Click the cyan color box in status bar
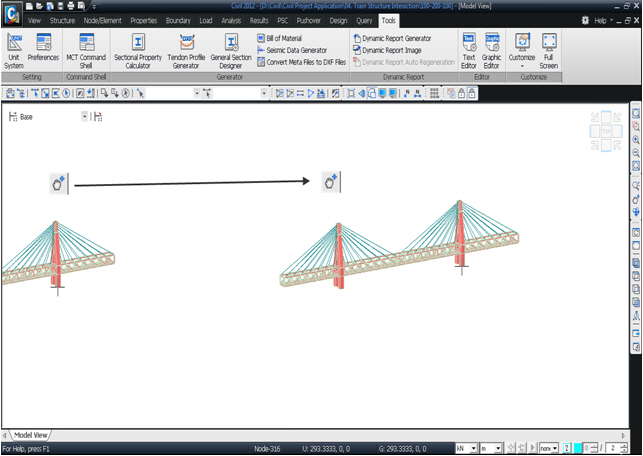 click(x=578, y=449)
